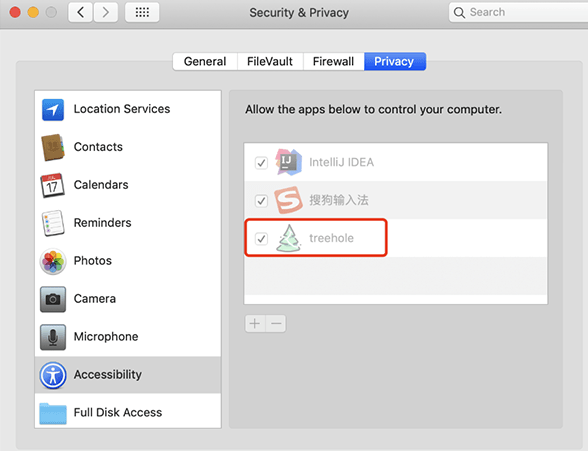Choose the Reminders list icon
This screenshot has height=451, width=588.
(x=53, y=223)
